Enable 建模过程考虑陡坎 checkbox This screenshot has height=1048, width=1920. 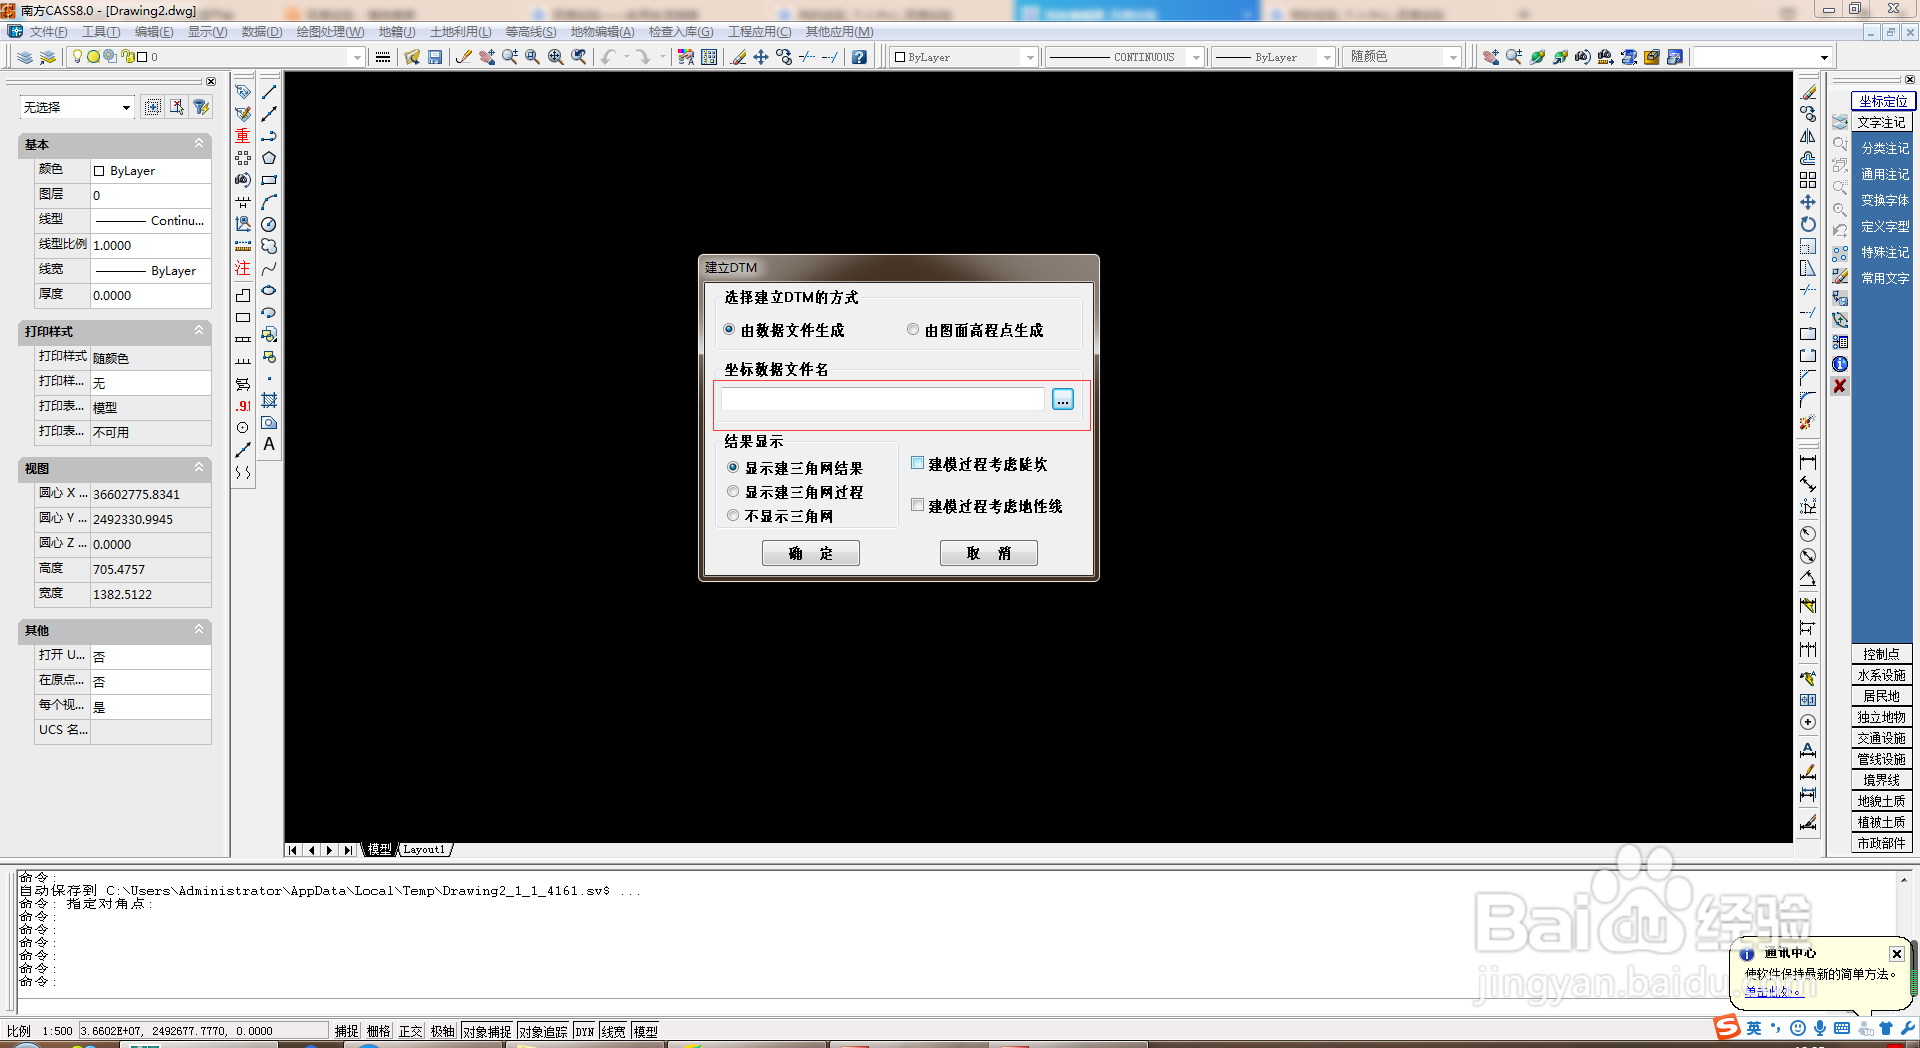917,463
